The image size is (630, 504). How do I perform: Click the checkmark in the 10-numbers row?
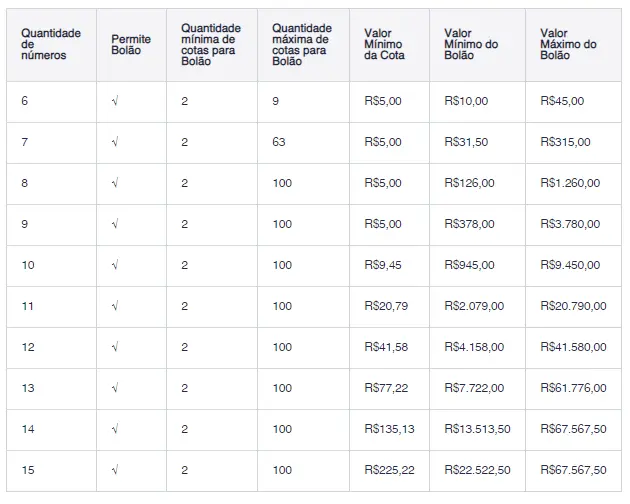(115, 265)
